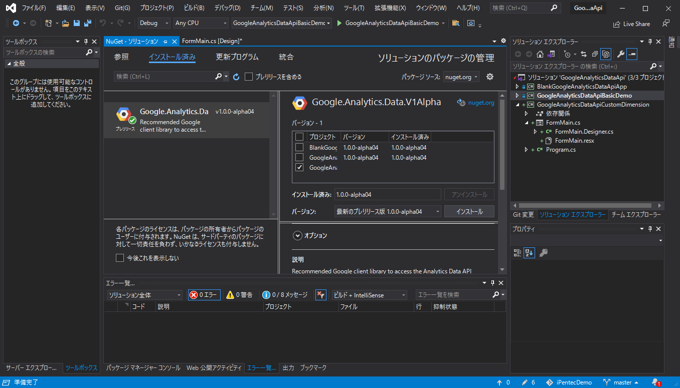680x388 pixels.
Task: Click the Install button
Action: [469, 212]
